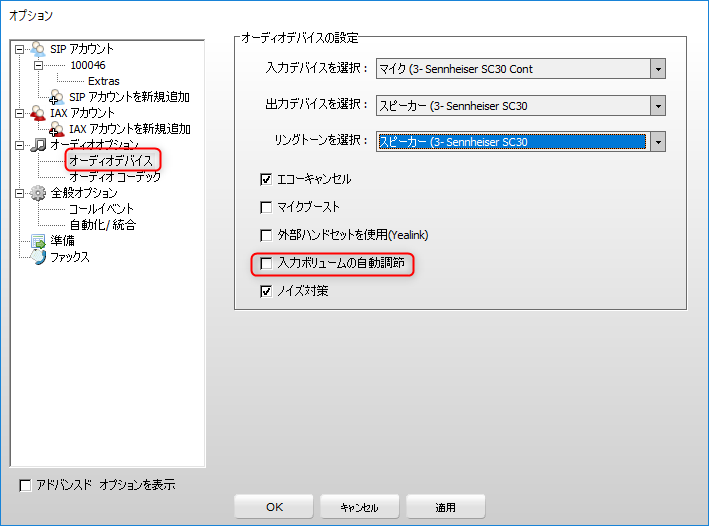This screenshot has height=526, width=709.
Task: Click the オーディオオプション music note icon
Action: (38, 145)
